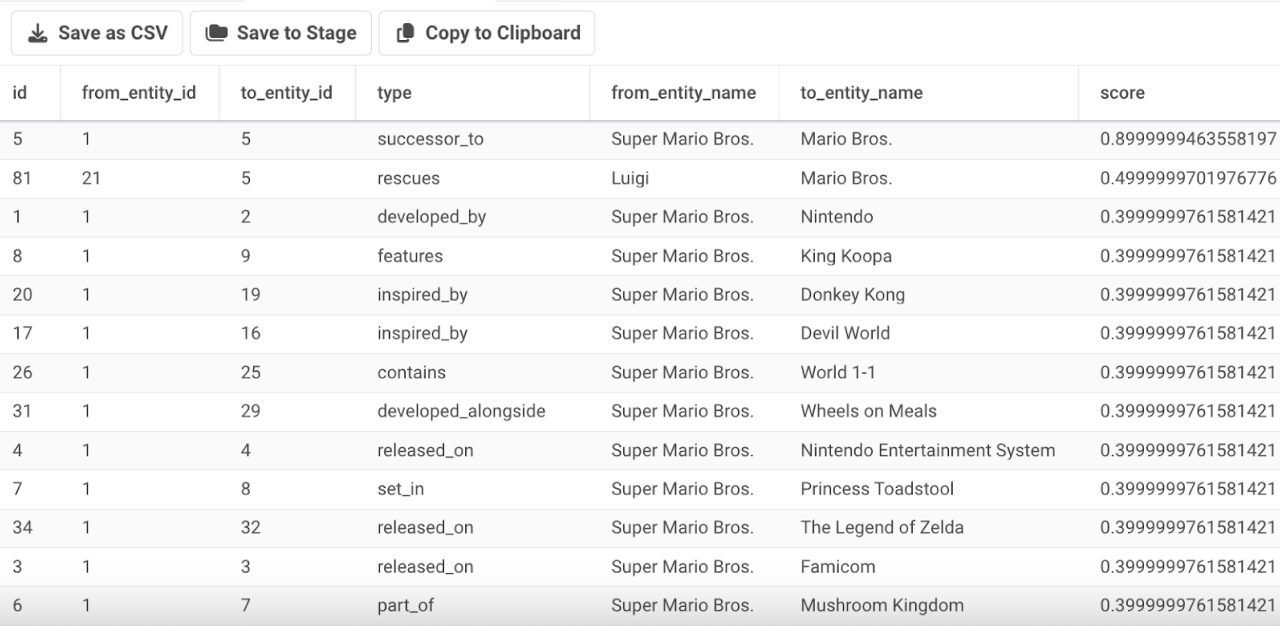Click the from_entity_id column header
1280x626 pixels.
click(139, 93)
